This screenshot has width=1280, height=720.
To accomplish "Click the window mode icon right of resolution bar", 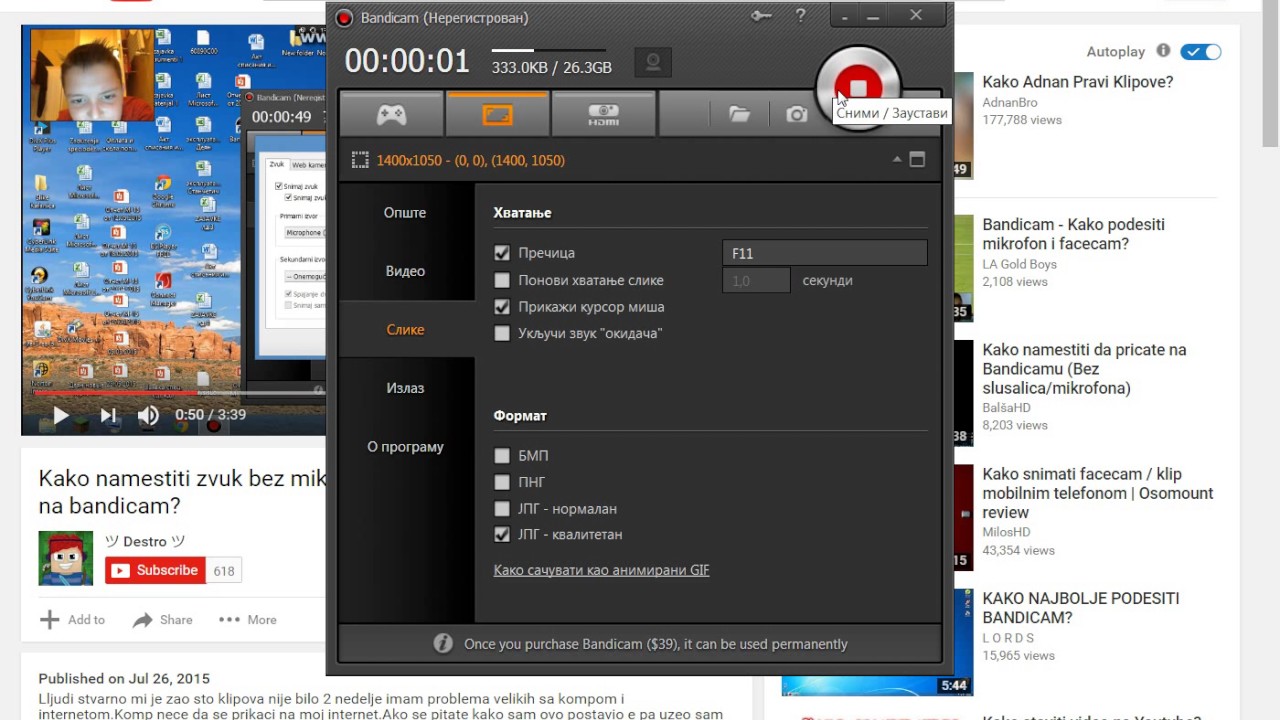I will click(917, 160).
